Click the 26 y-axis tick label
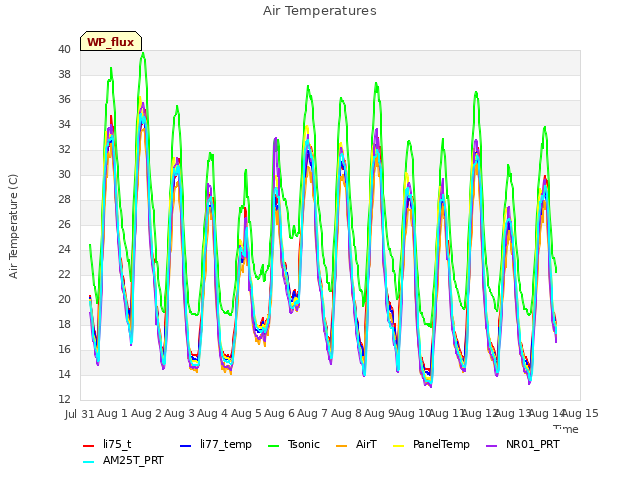 tap(64, 224)
